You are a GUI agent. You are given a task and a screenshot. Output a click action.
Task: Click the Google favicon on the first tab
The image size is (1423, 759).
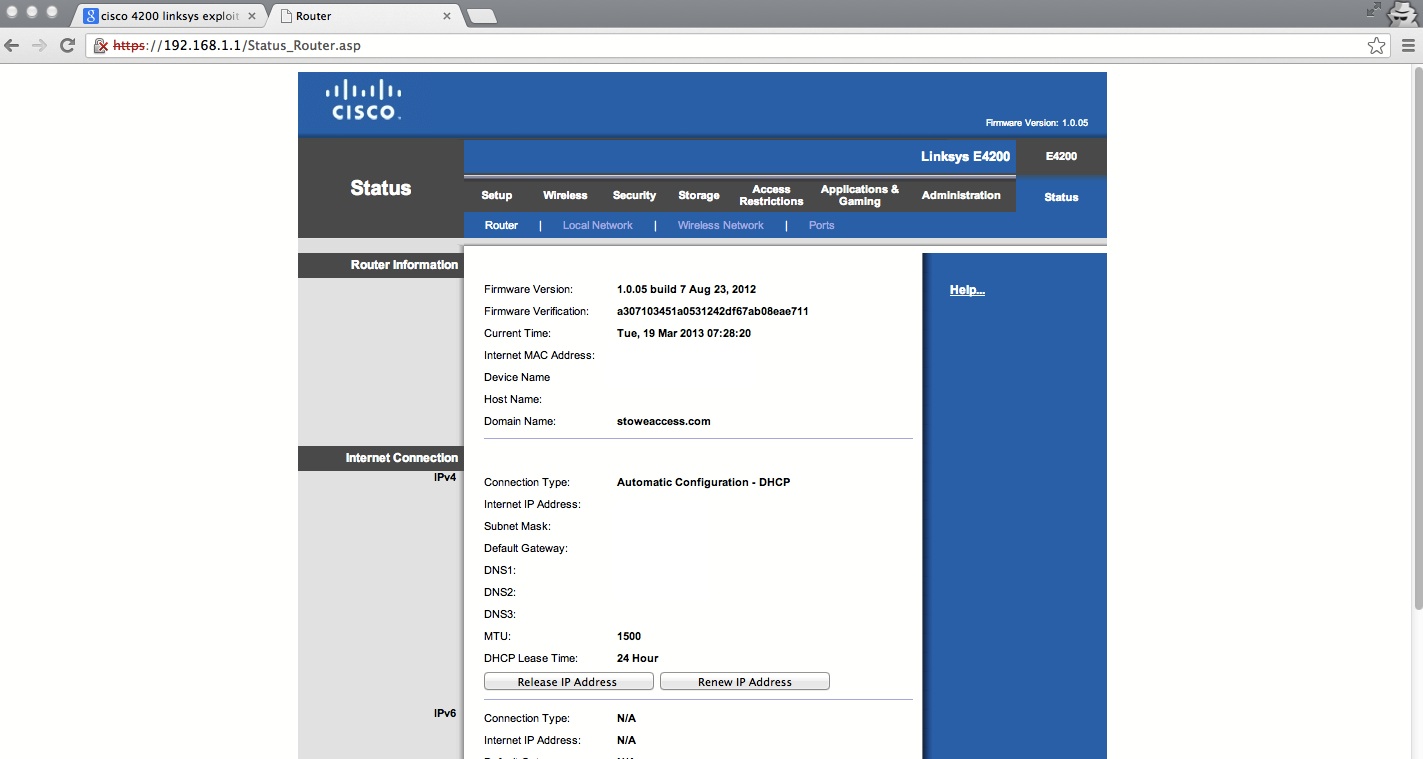point(91,16)
